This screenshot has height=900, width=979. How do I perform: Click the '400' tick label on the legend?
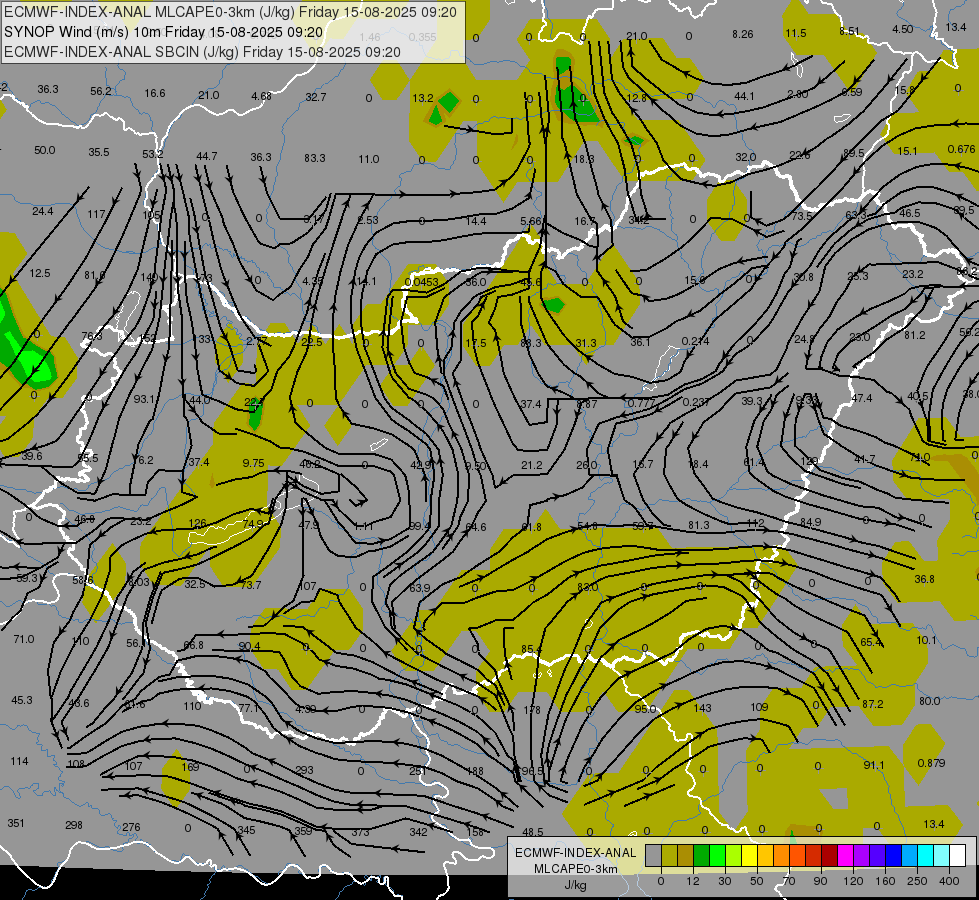949,881
